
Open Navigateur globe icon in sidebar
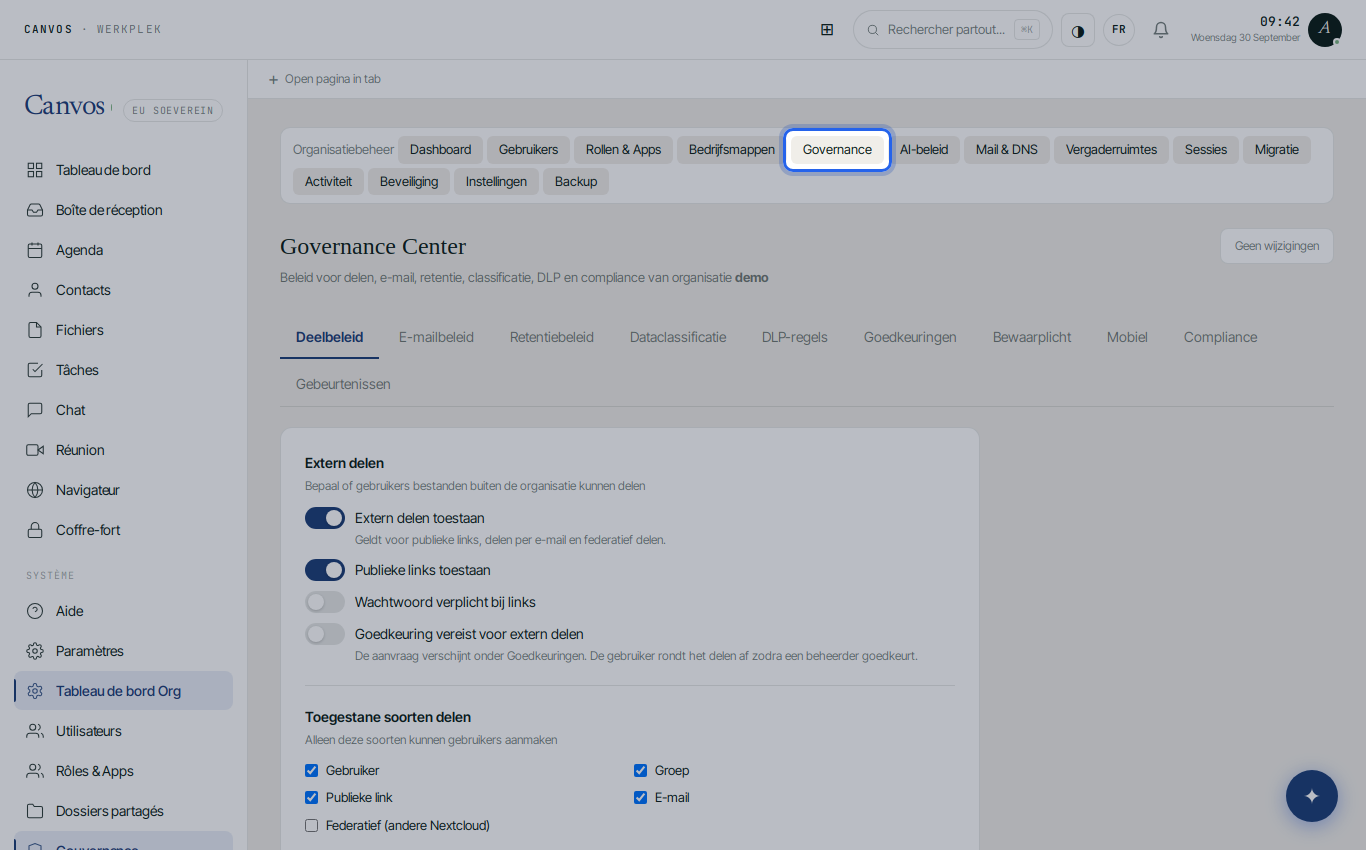point(35,490)
